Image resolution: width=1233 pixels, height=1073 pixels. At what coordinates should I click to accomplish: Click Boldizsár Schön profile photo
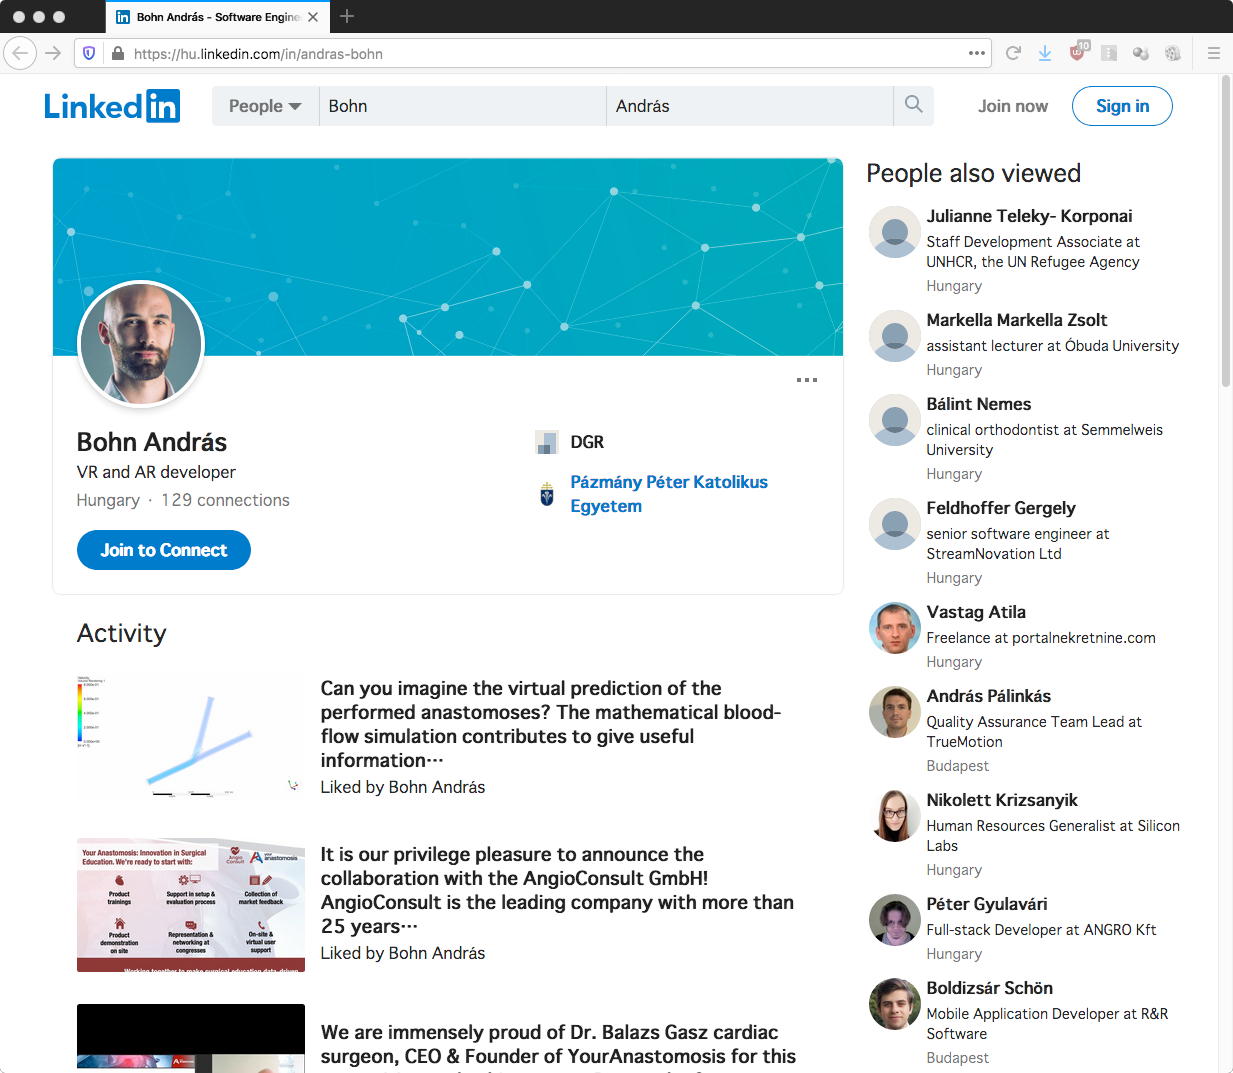(895, 1004)
